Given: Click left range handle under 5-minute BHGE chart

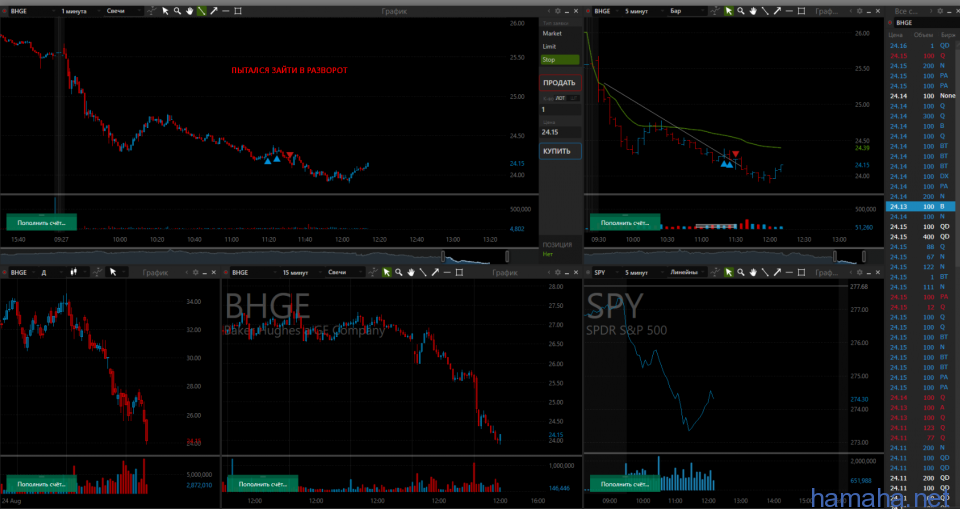Looking at the screenshot, I should (x=833, y=255).
